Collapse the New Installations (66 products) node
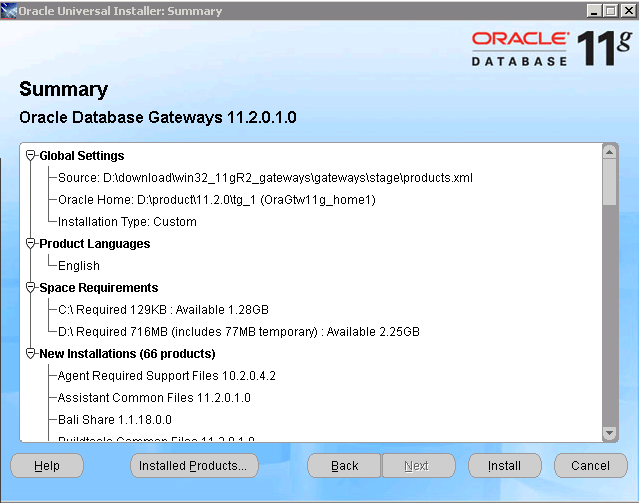The height and width of the screenshot is (503, 639). pos(30,353)
